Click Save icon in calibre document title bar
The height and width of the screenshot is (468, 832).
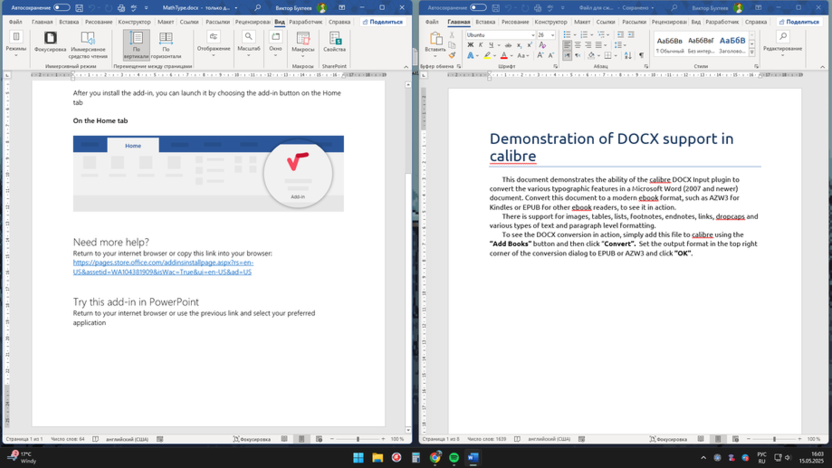(496, 8)
